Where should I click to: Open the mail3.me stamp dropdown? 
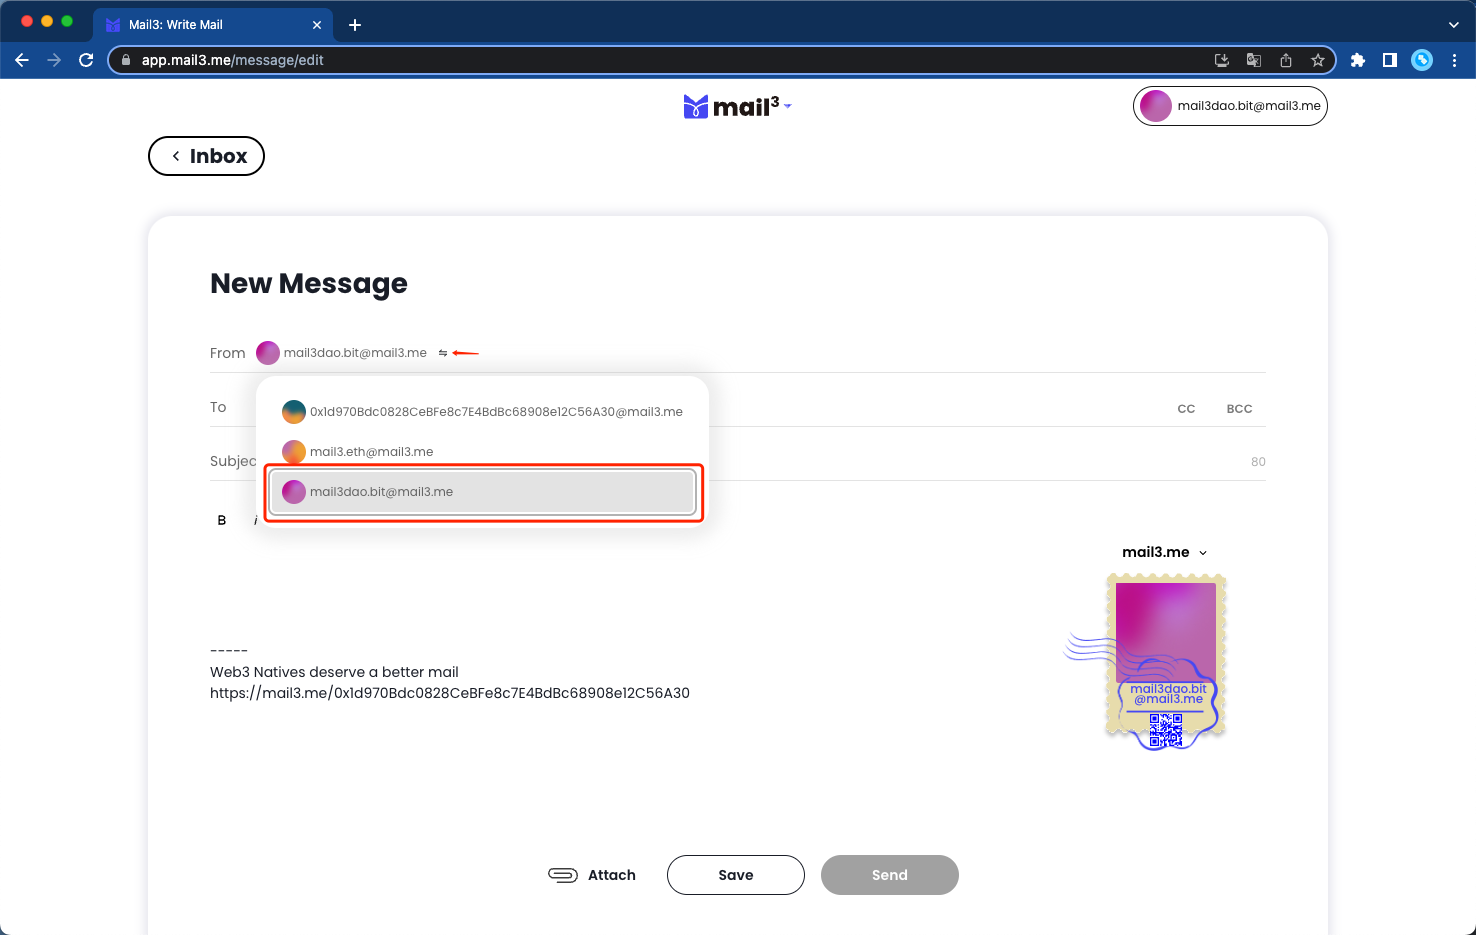(x=1165, y=552)
